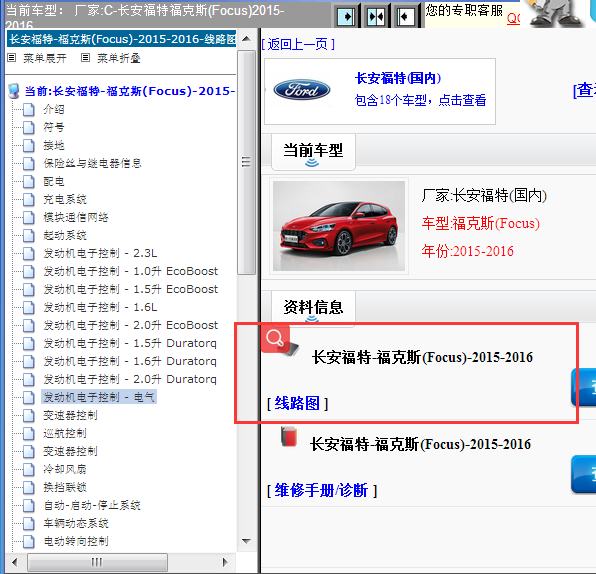Click the tree panel scroll-down arrow
The height and width of the screenshot is (574, 596).
(246, 541)
